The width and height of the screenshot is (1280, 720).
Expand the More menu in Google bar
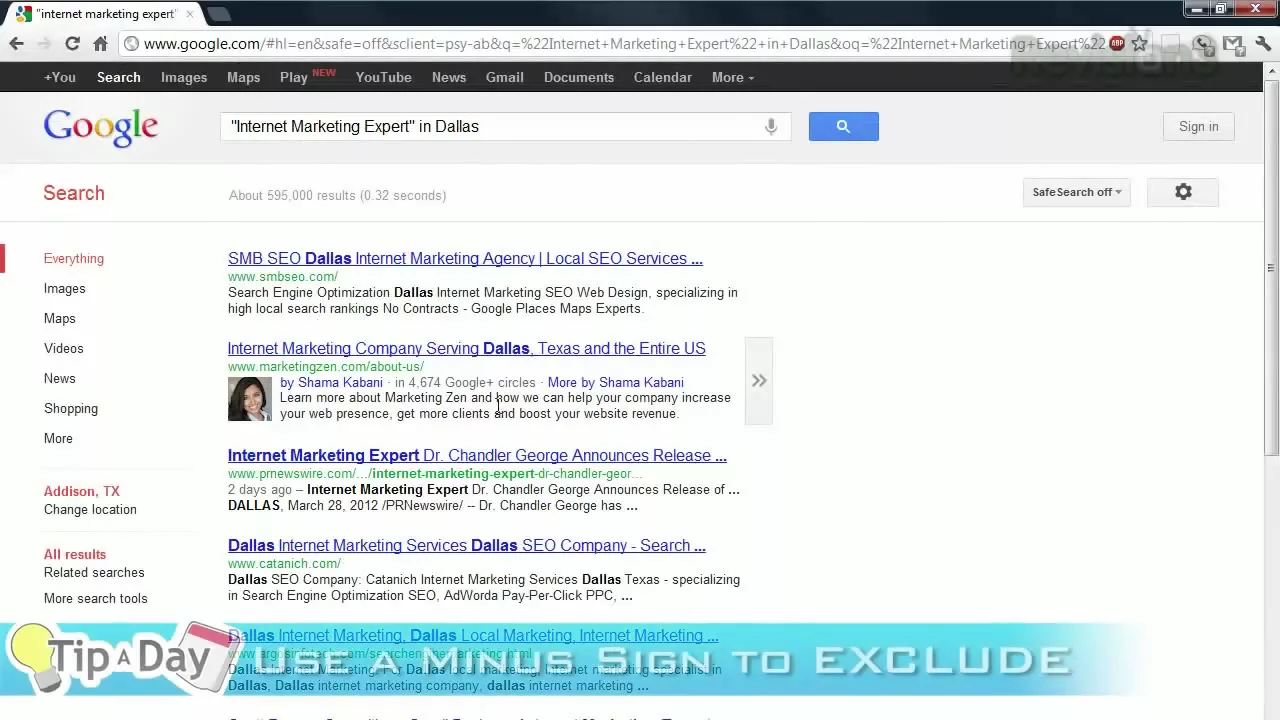tap(733, 77)
